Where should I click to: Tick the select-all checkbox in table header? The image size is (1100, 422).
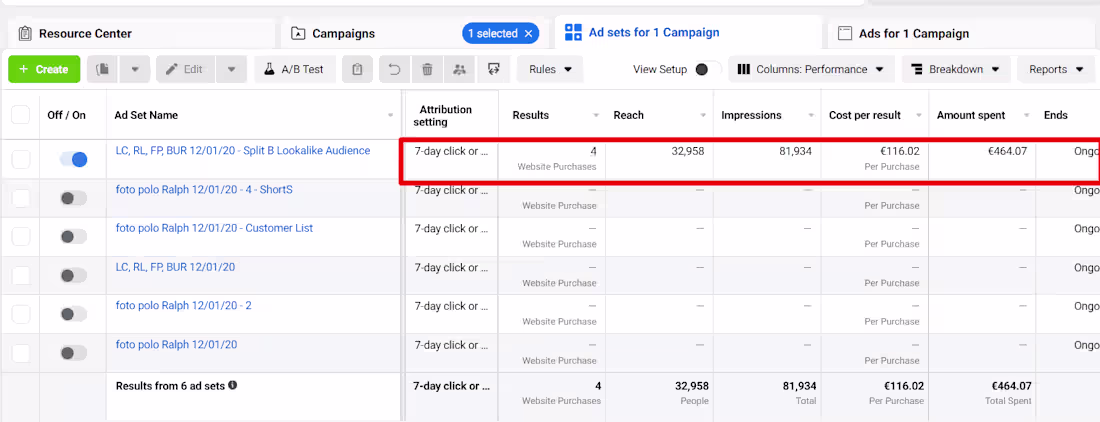(21, 114)
